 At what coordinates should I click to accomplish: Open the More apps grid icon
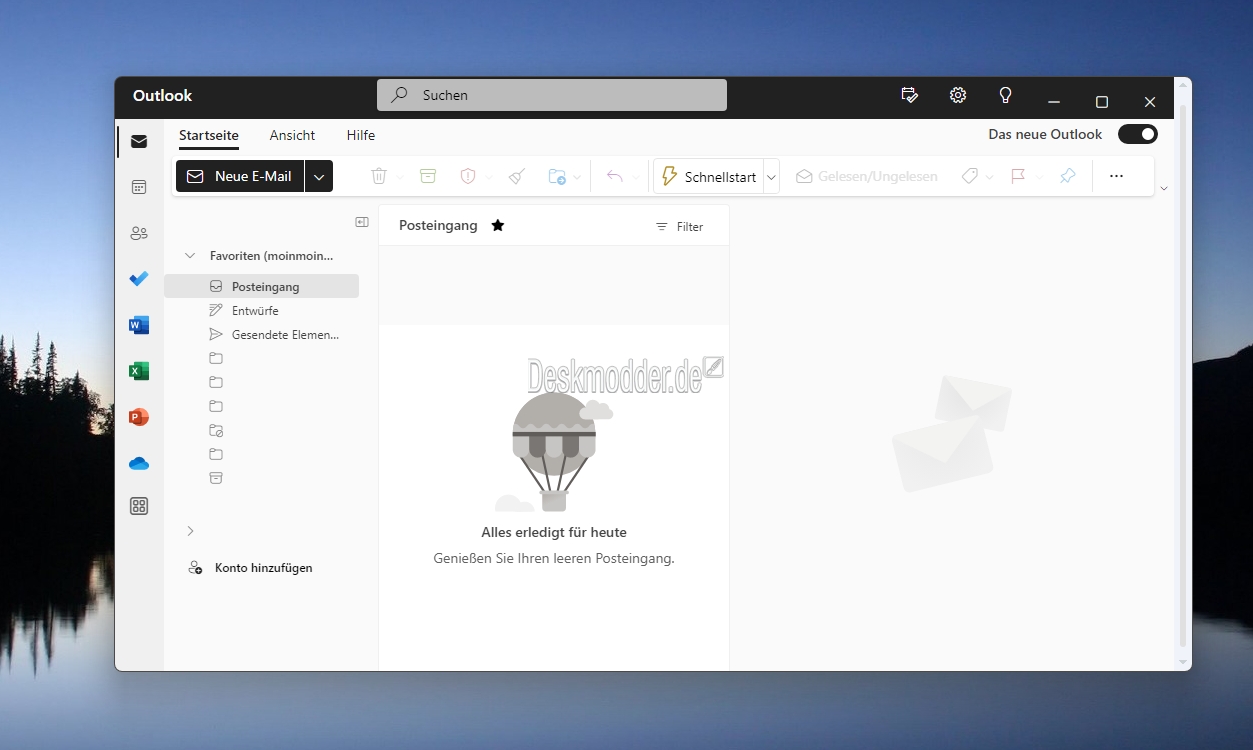139,506
